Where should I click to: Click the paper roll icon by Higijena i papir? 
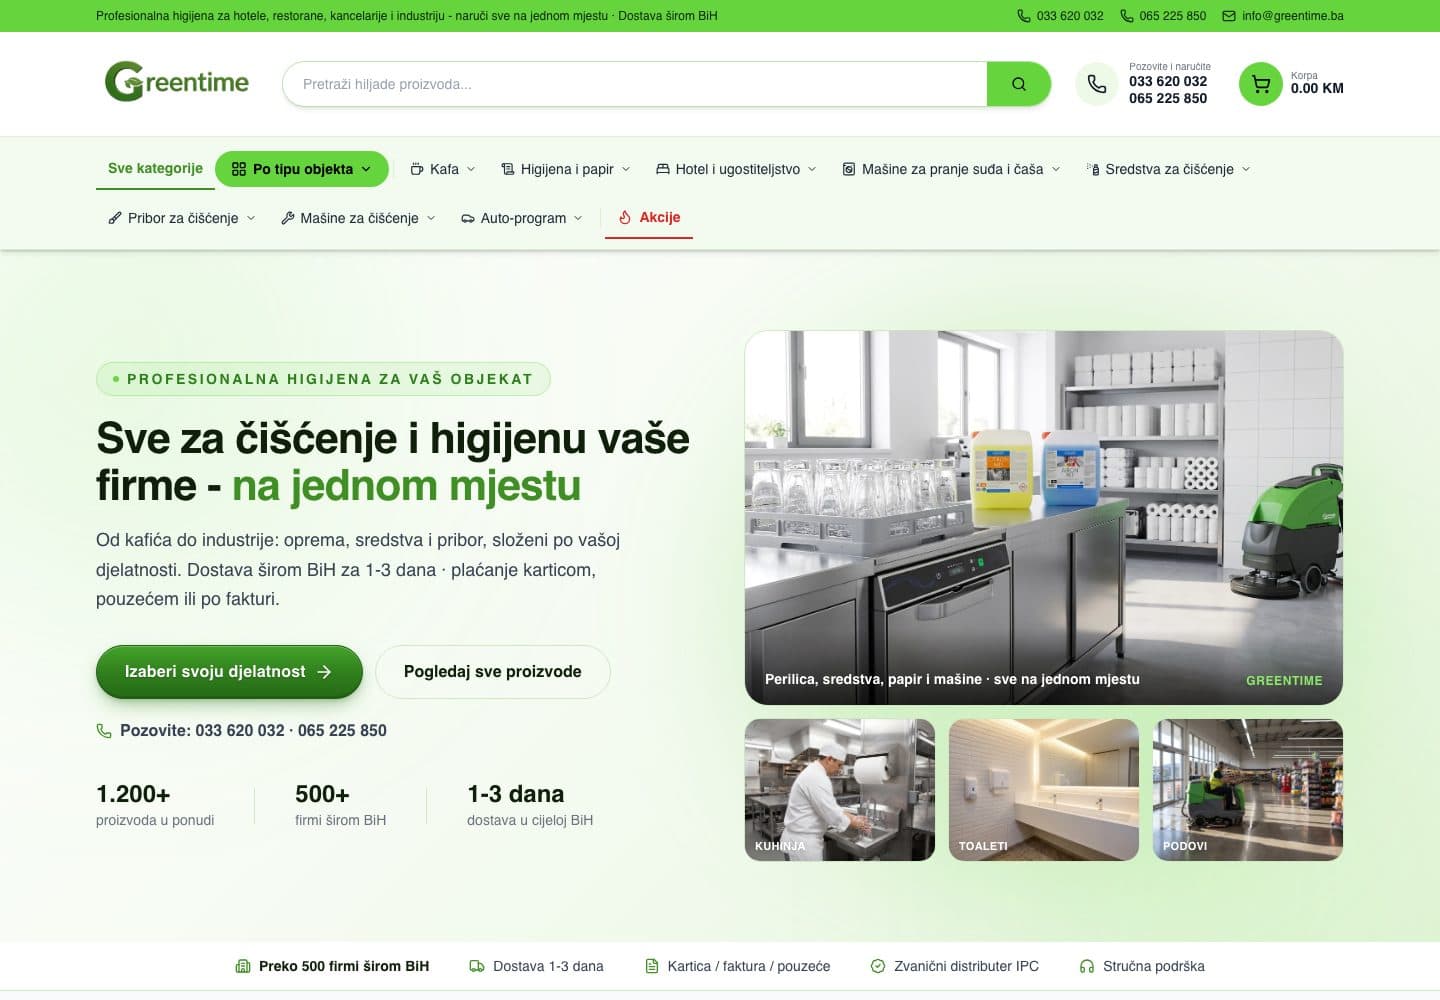(508, 169)
